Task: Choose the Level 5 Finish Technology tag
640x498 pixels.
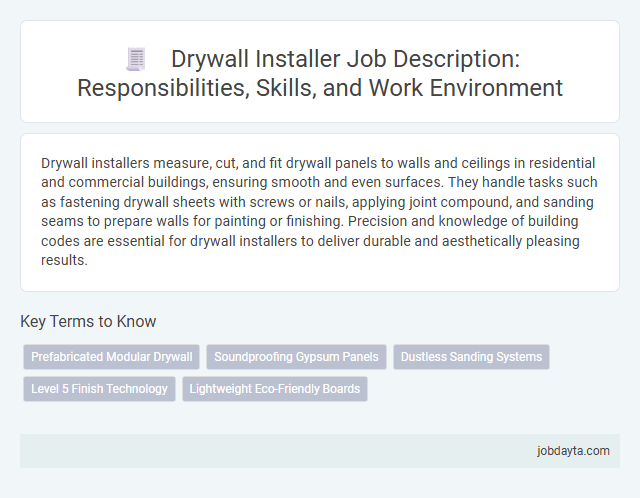Action: (99, 389)
